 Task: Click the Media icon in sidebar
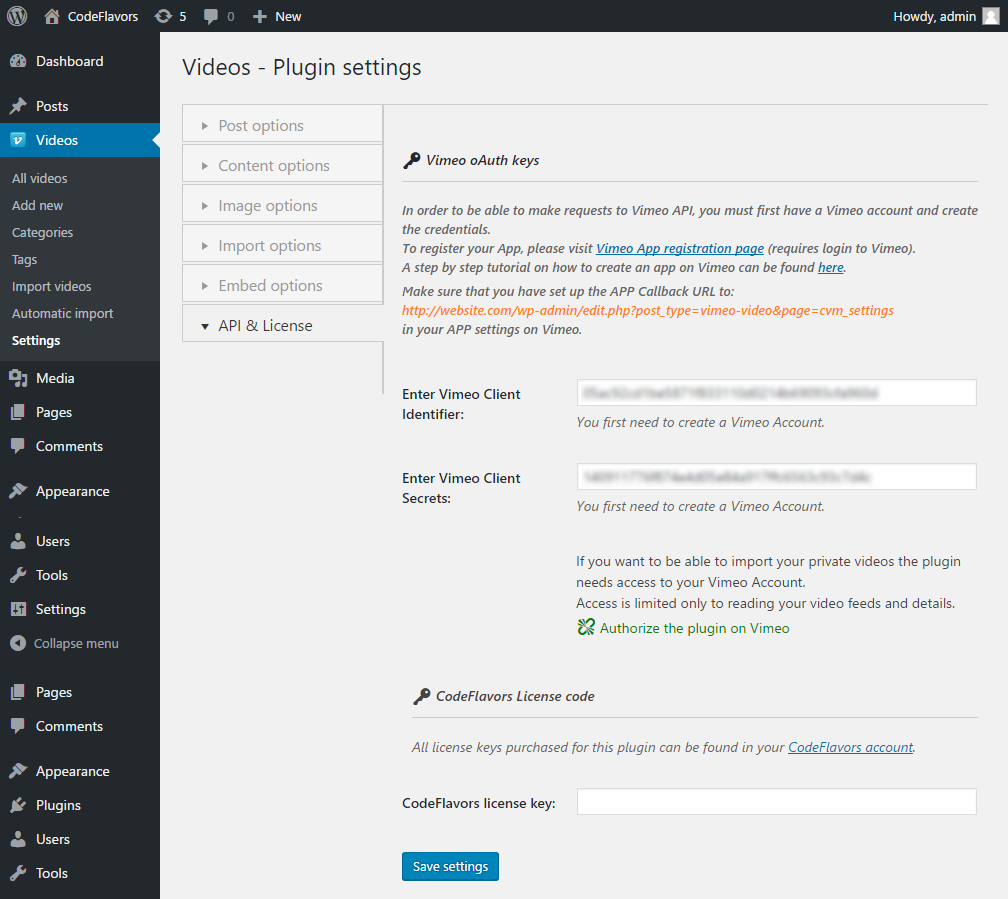click(x=18, y=378)
